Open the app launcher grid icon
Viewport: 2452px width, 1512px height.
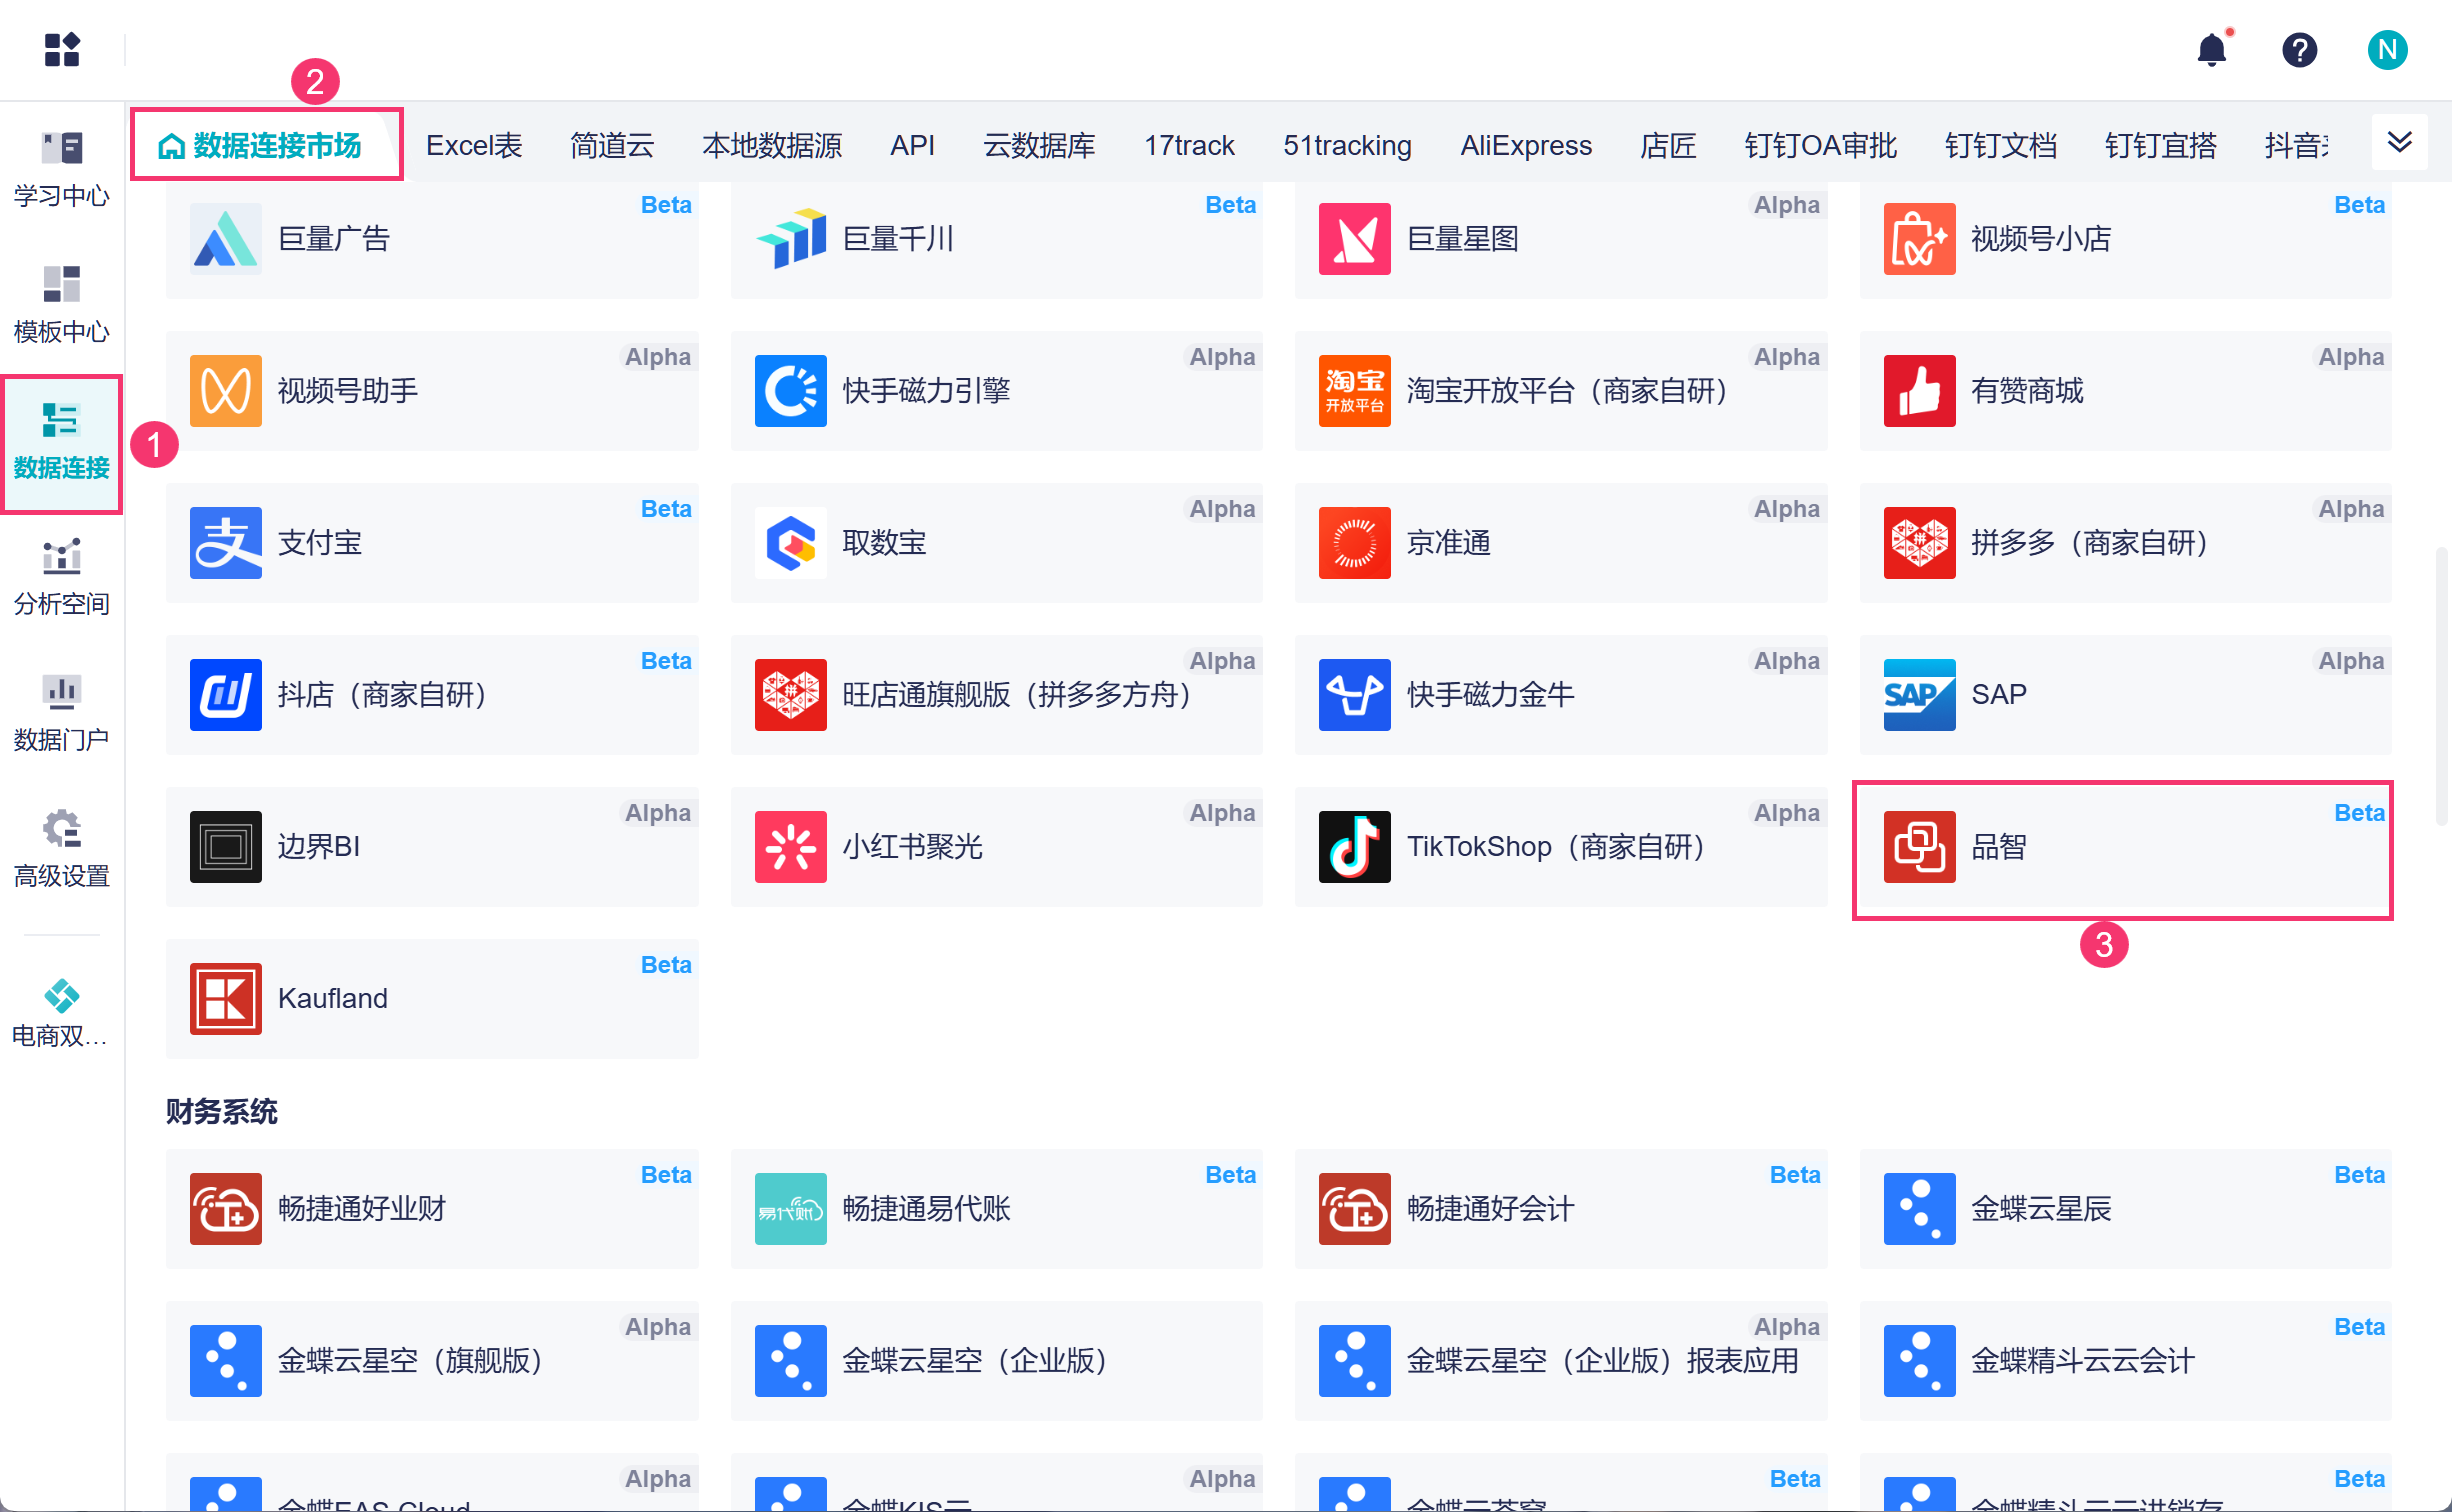click(62, 49)
